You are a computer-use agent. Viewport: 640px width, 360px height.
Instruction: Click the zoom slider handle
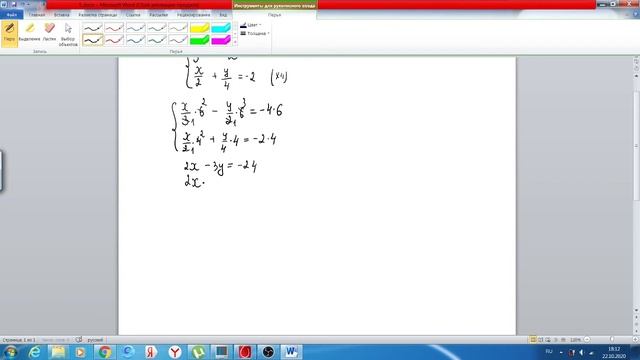click(611, 340)
